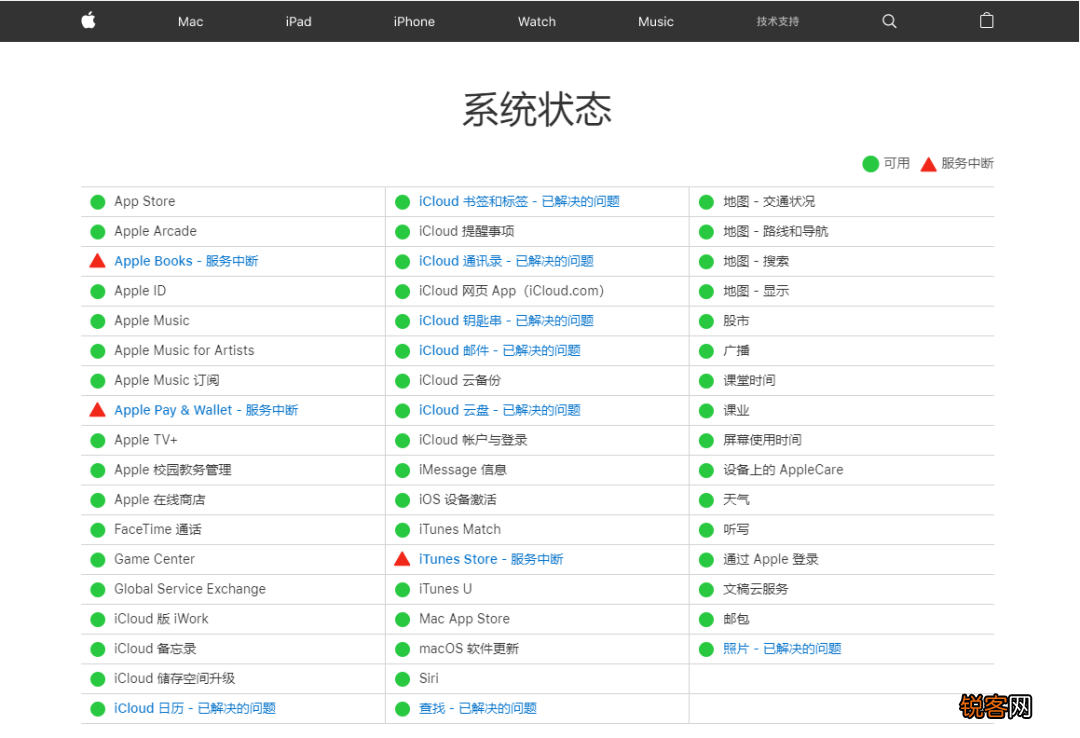Select Apple TV+ row text
The height and width of the screenshot is (738, 1080).
[146, 440]
